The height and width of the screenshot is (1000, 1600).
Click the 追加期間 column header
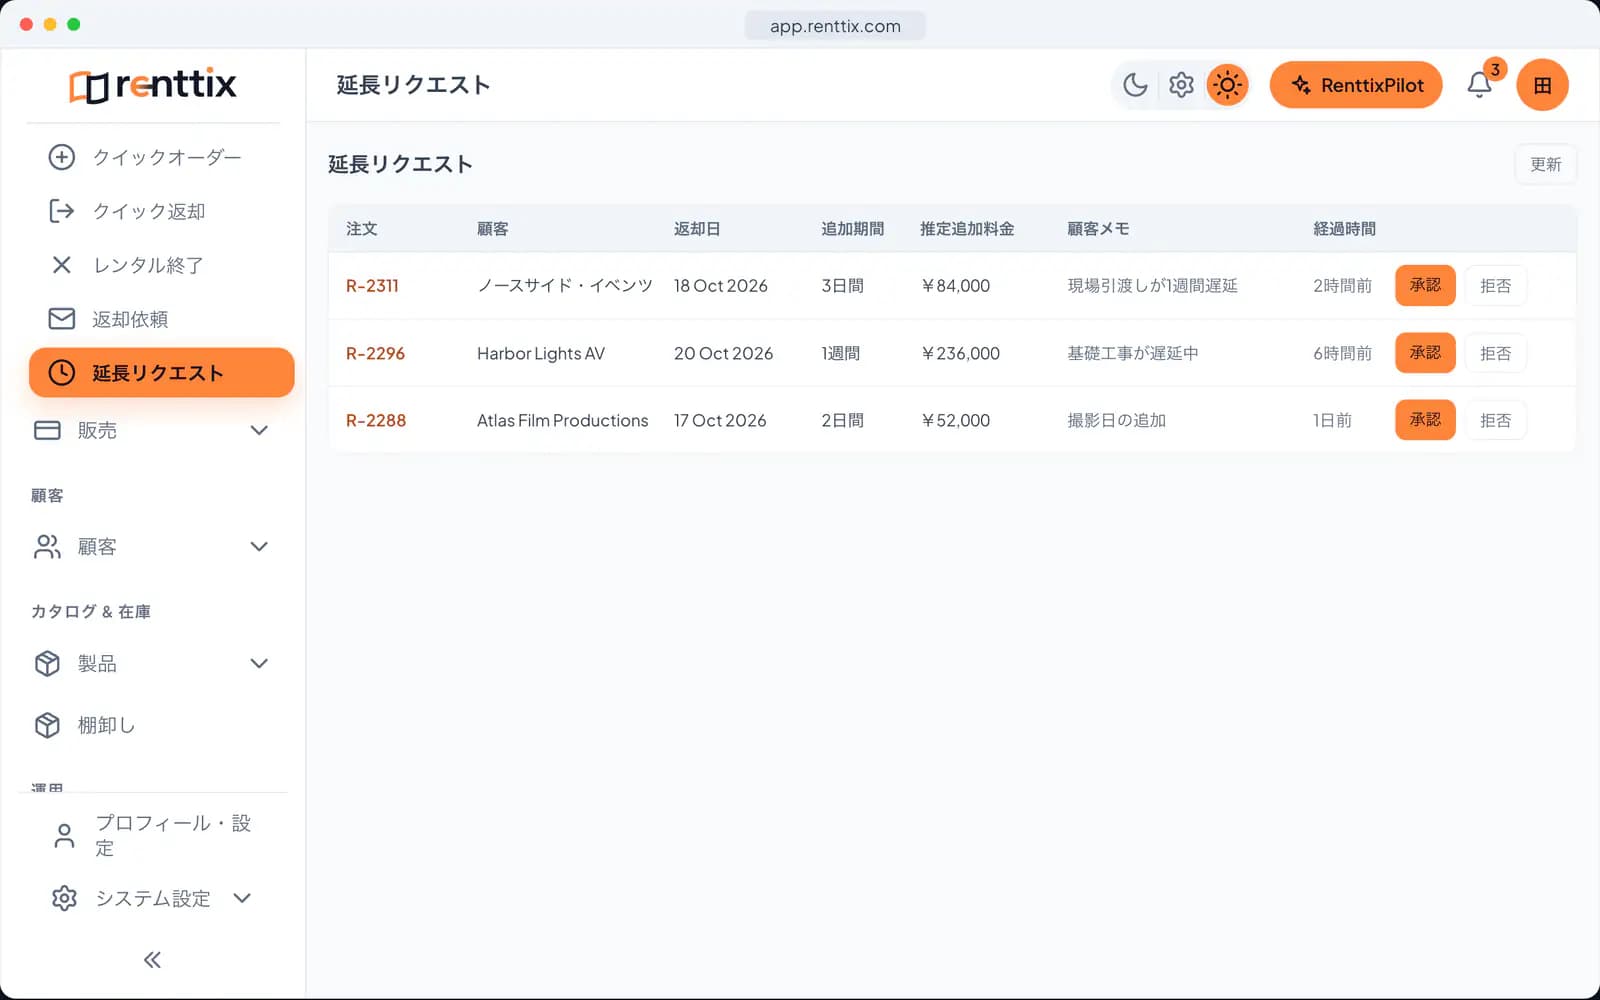[852, 229]
